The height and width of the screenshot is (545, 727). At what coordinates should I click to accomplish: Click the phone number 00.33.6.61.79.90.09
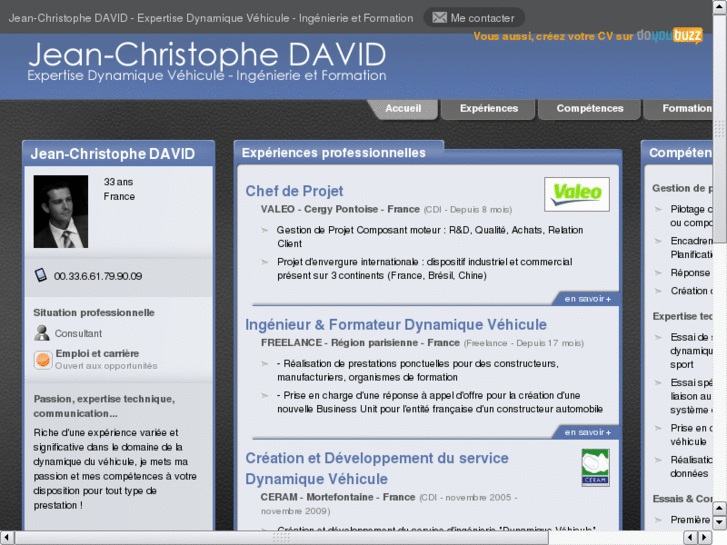(x=98, y=276)
